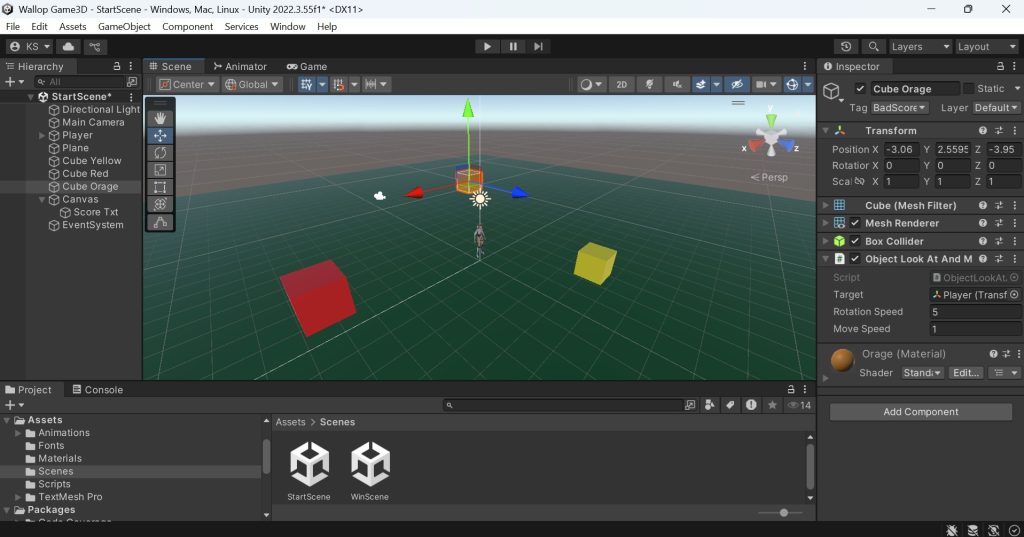This screenshot has width=1024, height=537.
Task: Click the Project search field
Action: coord(564,405)
